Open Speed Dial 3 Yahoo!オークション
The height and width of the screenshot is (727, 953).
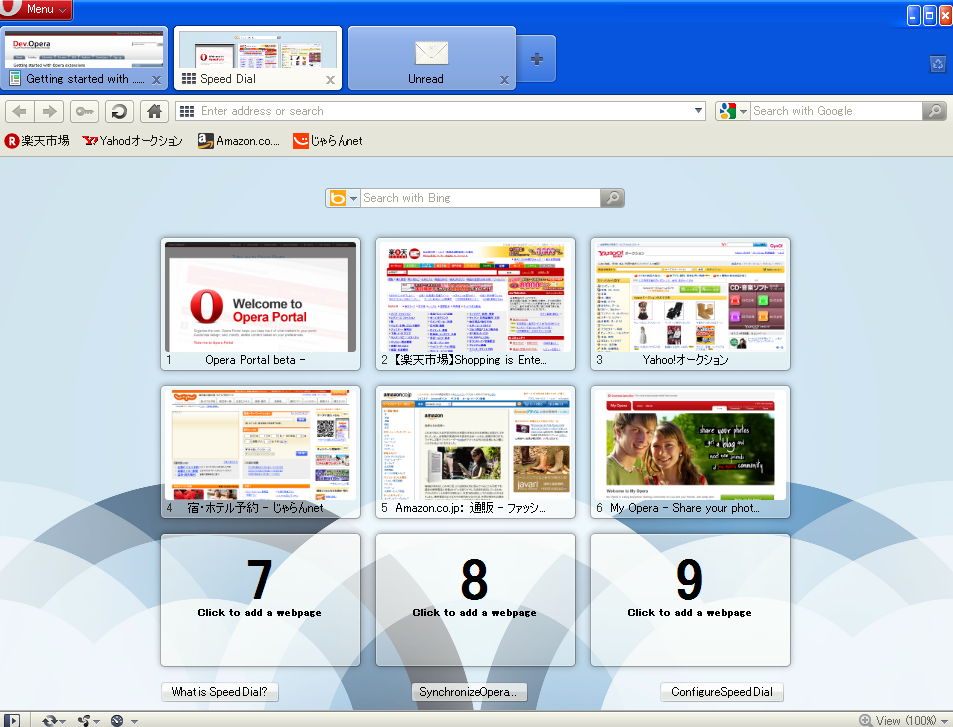(690, 304)
